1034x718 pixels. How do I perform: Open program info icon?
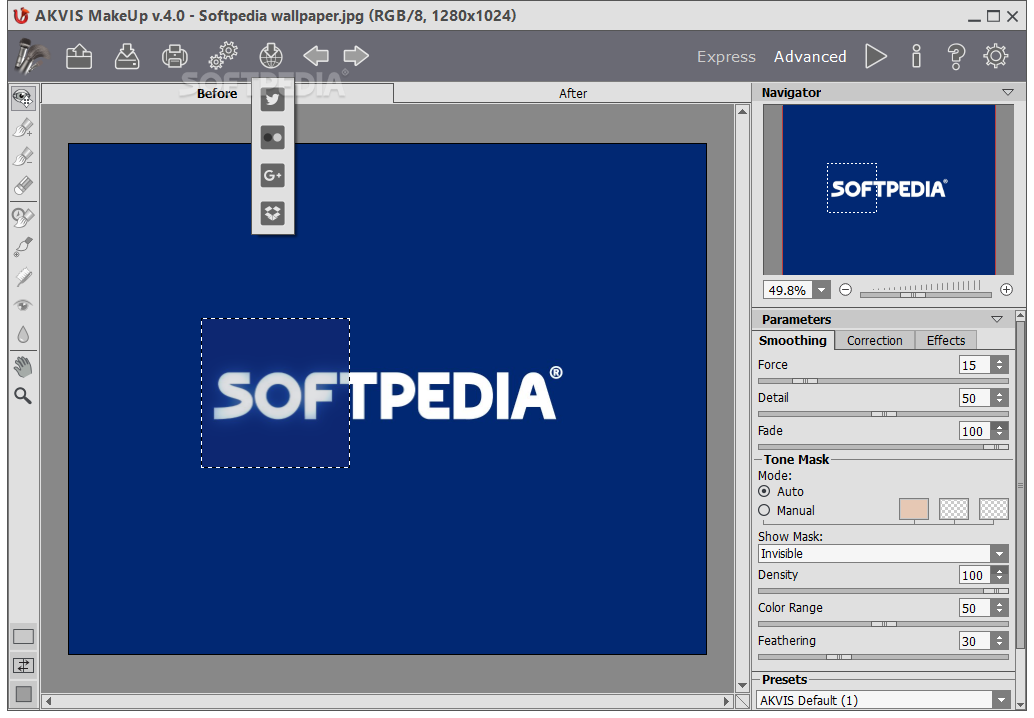tap(916, 57)
